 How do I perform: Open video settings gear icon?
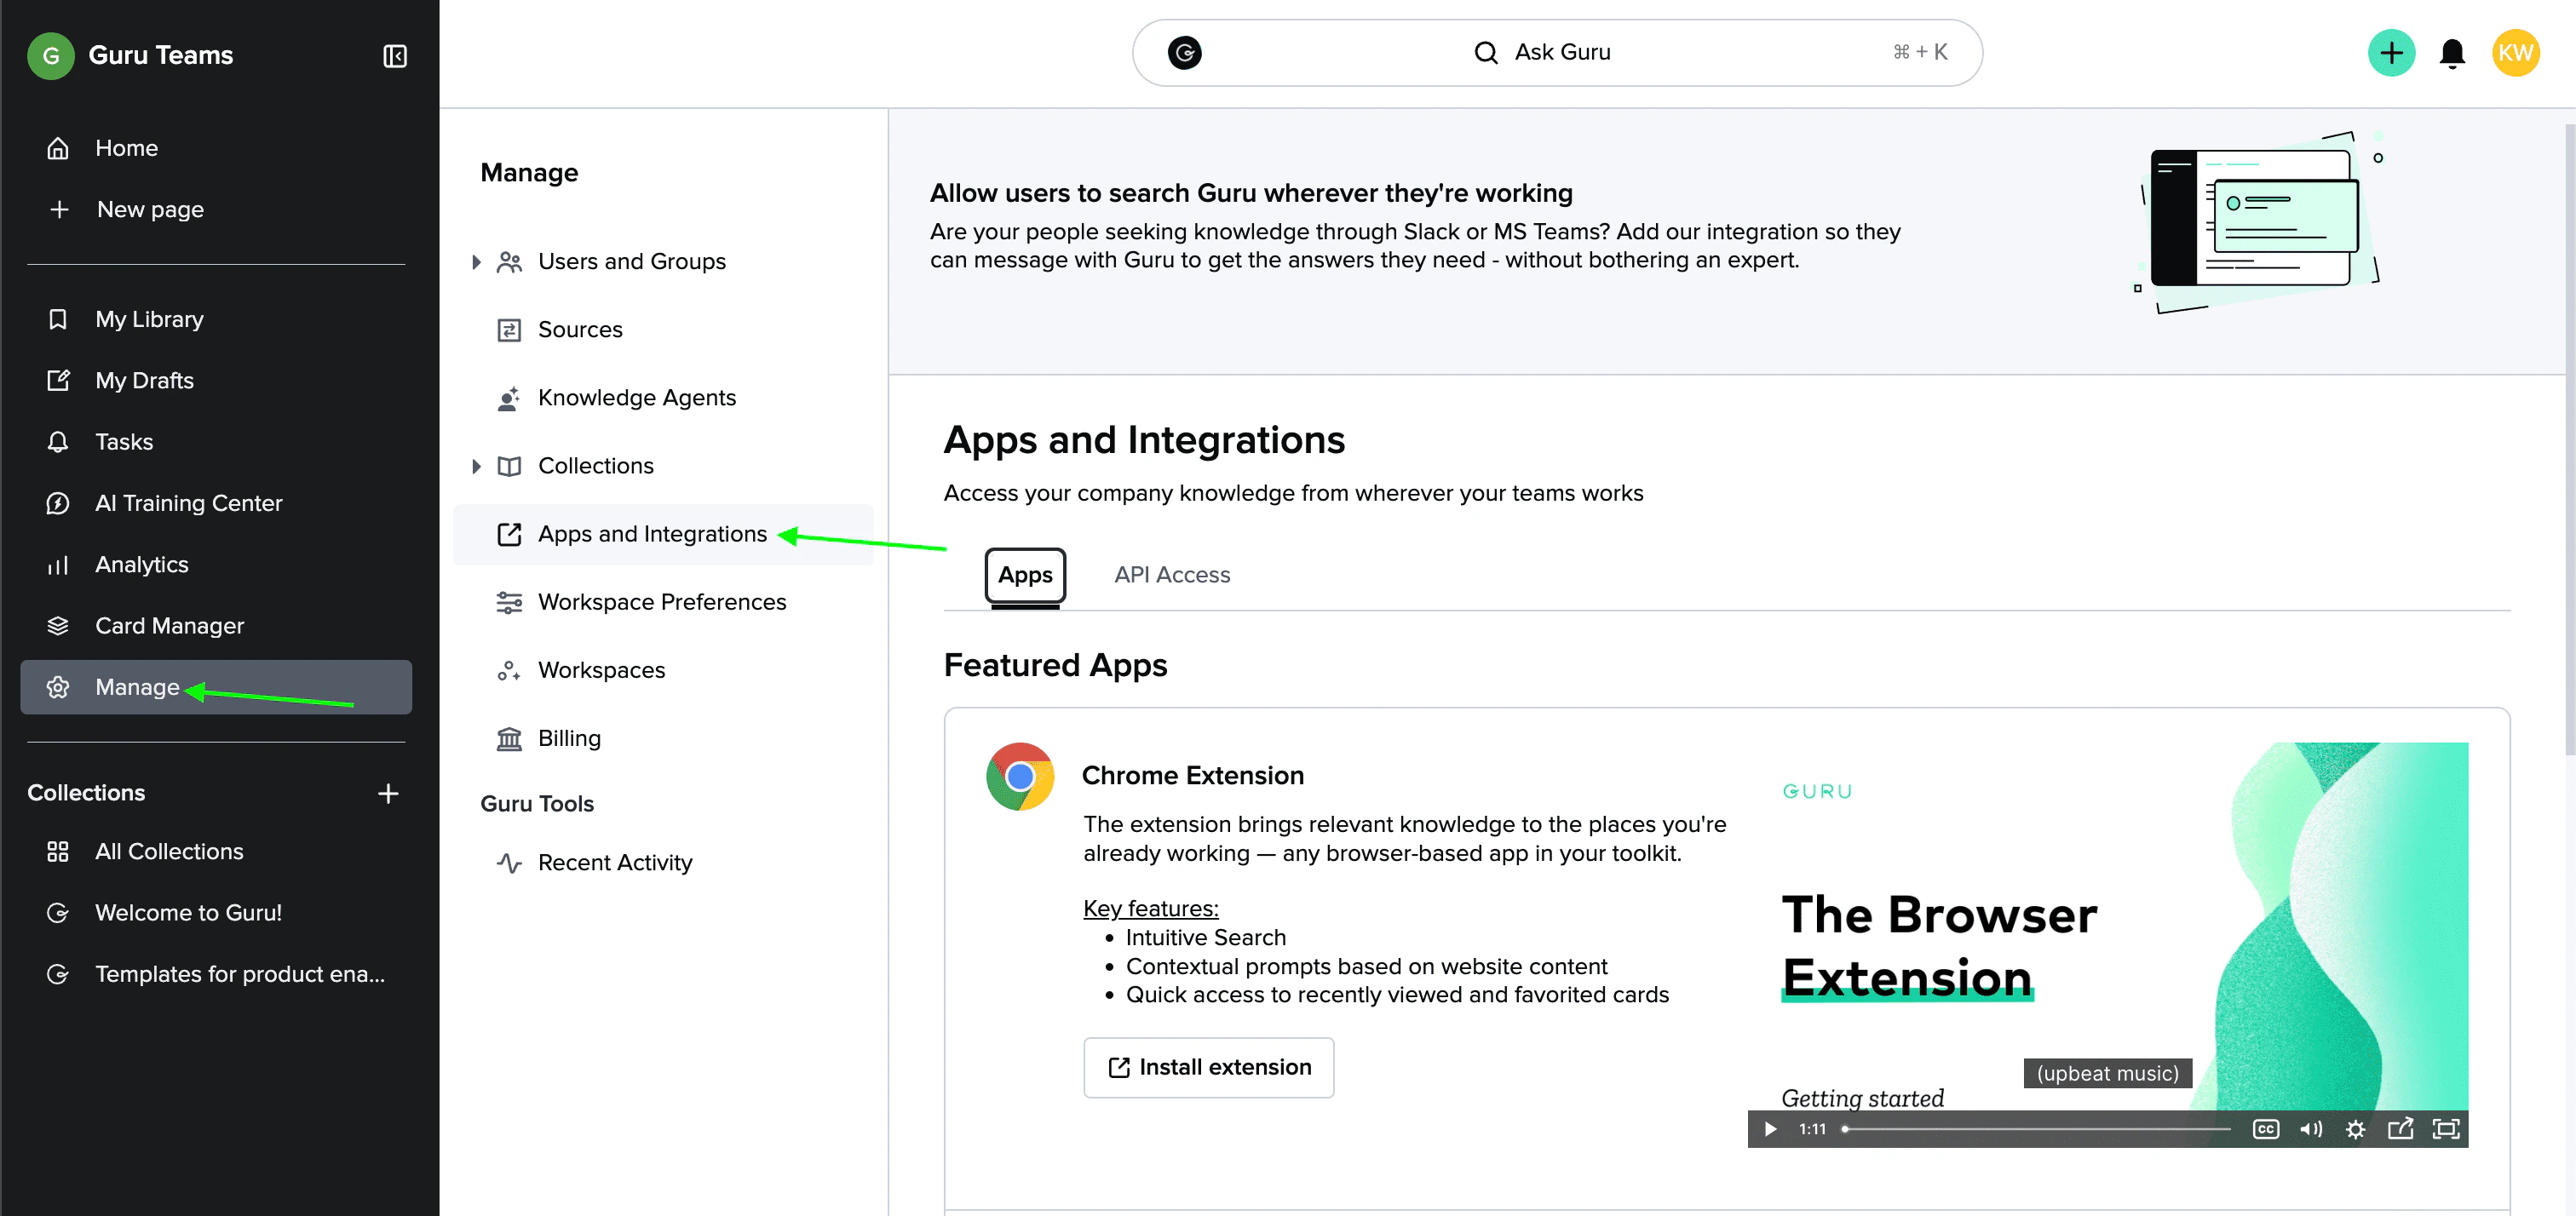tap(2355, 1129)
